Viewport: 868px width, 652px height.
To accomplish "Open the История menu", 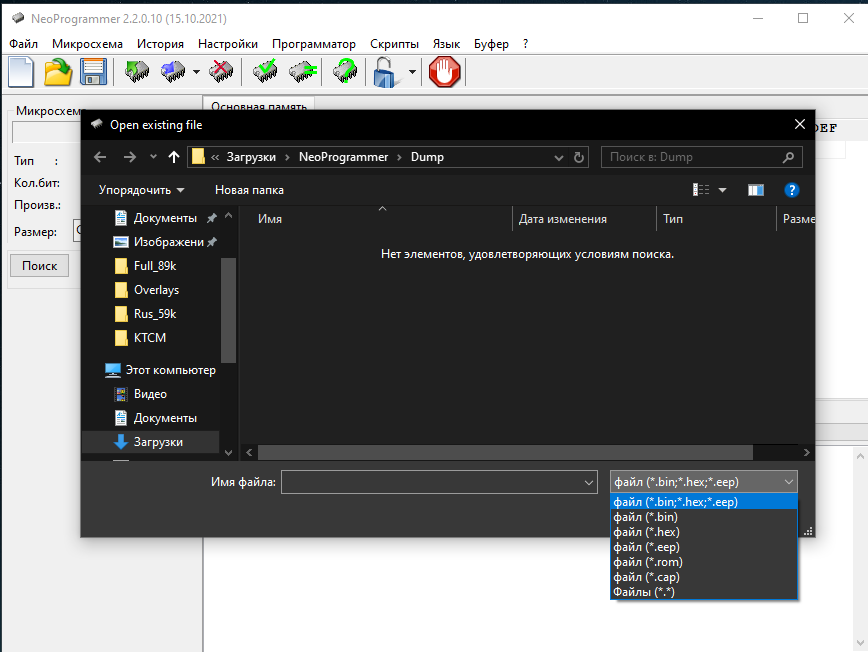I will click(161, 44).
